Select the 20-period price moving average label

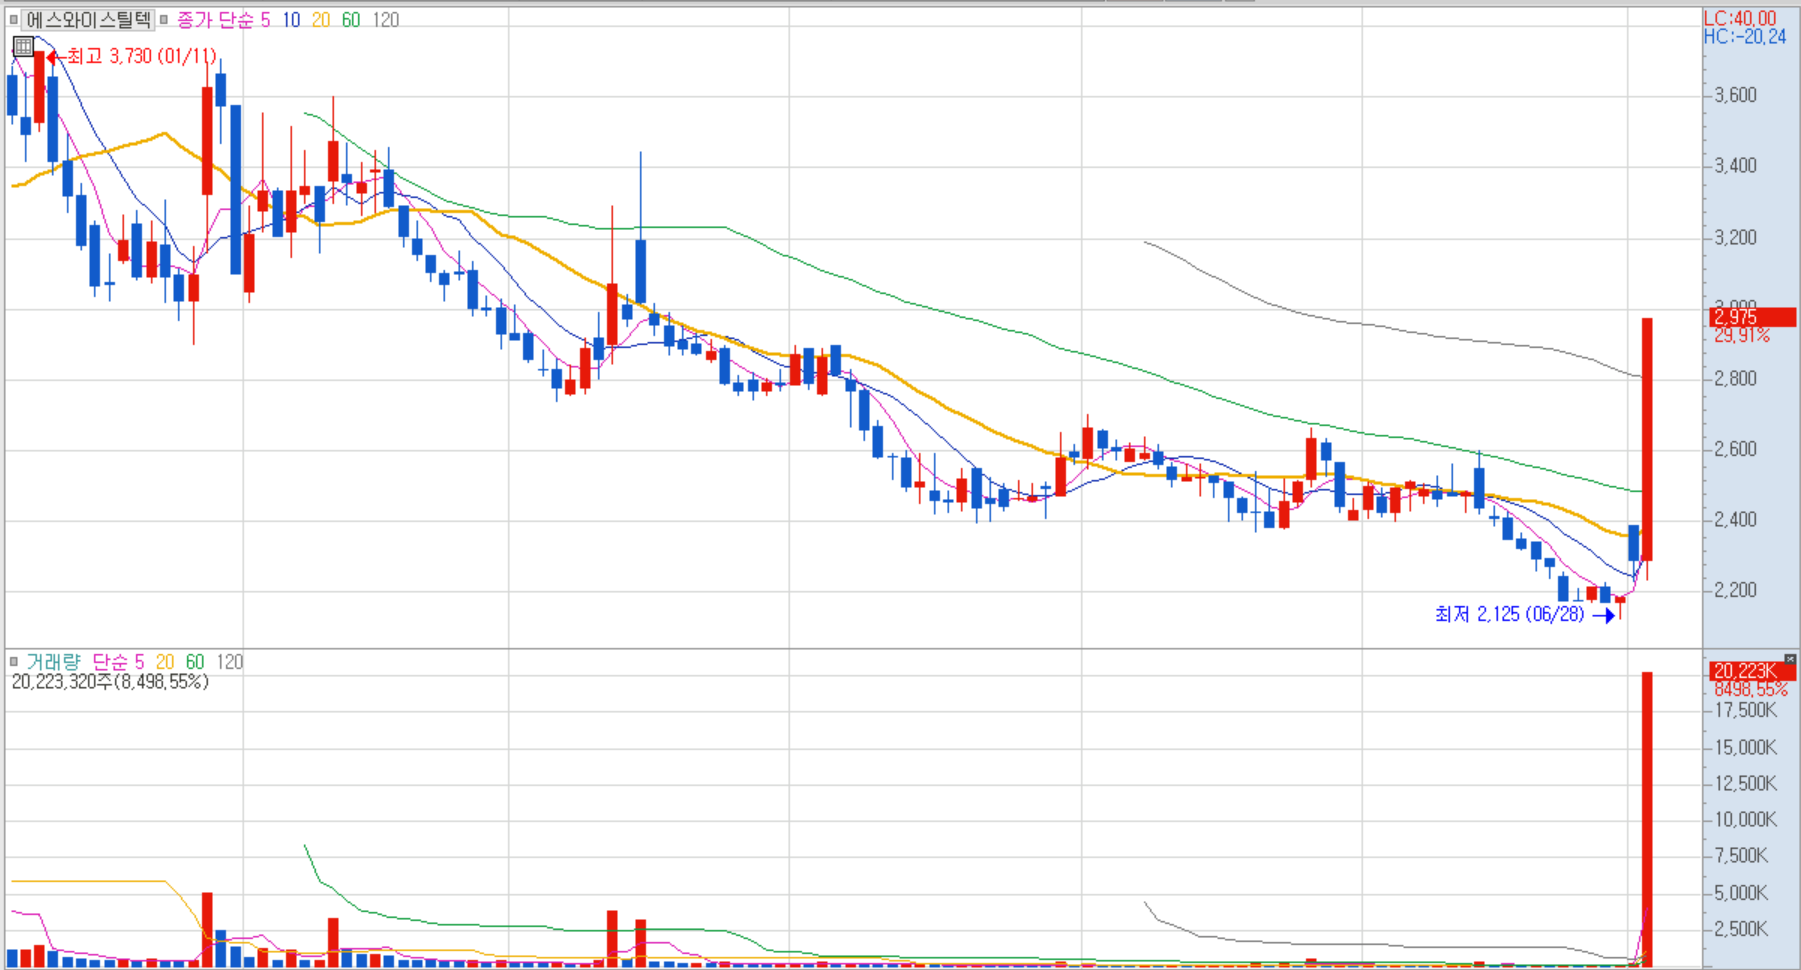coord(321,20)
